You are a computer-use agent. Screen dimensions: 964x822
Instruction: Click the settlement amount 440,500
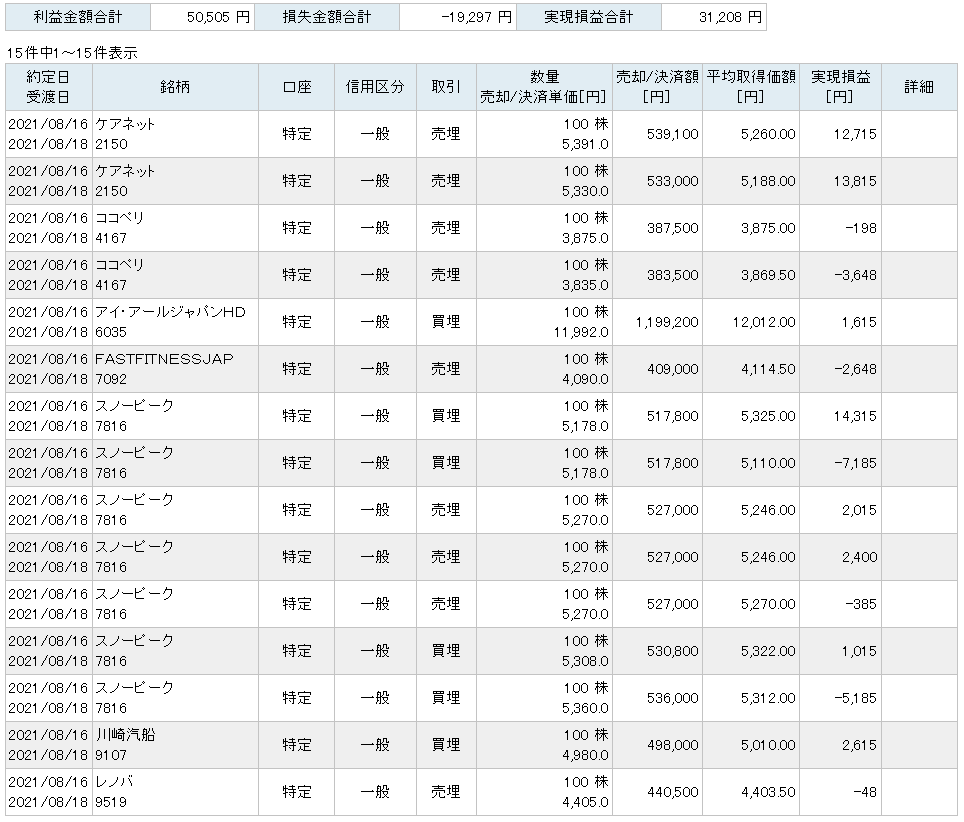pyautogui.click(x=673, y=792)
